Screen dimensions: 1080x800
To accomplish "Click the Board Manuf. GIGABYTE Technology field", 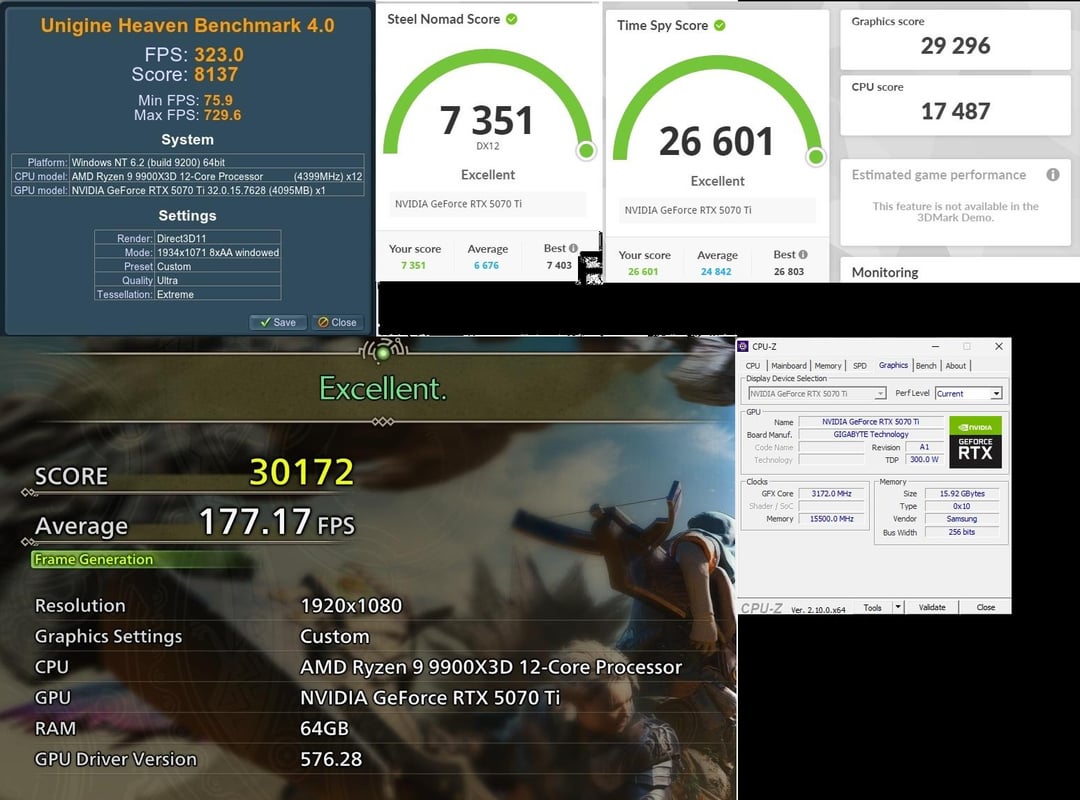I will click(x=871, y=434).
